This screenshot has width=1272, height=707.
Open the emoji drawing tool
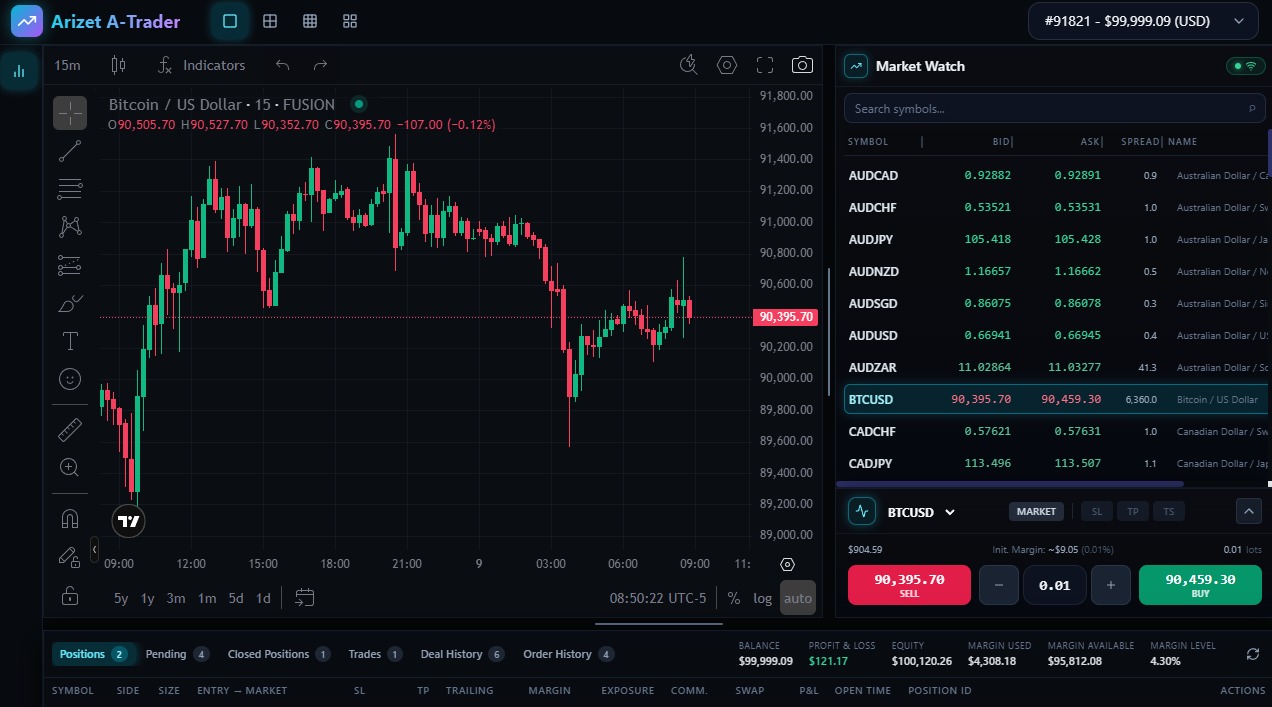pos(69,379)
